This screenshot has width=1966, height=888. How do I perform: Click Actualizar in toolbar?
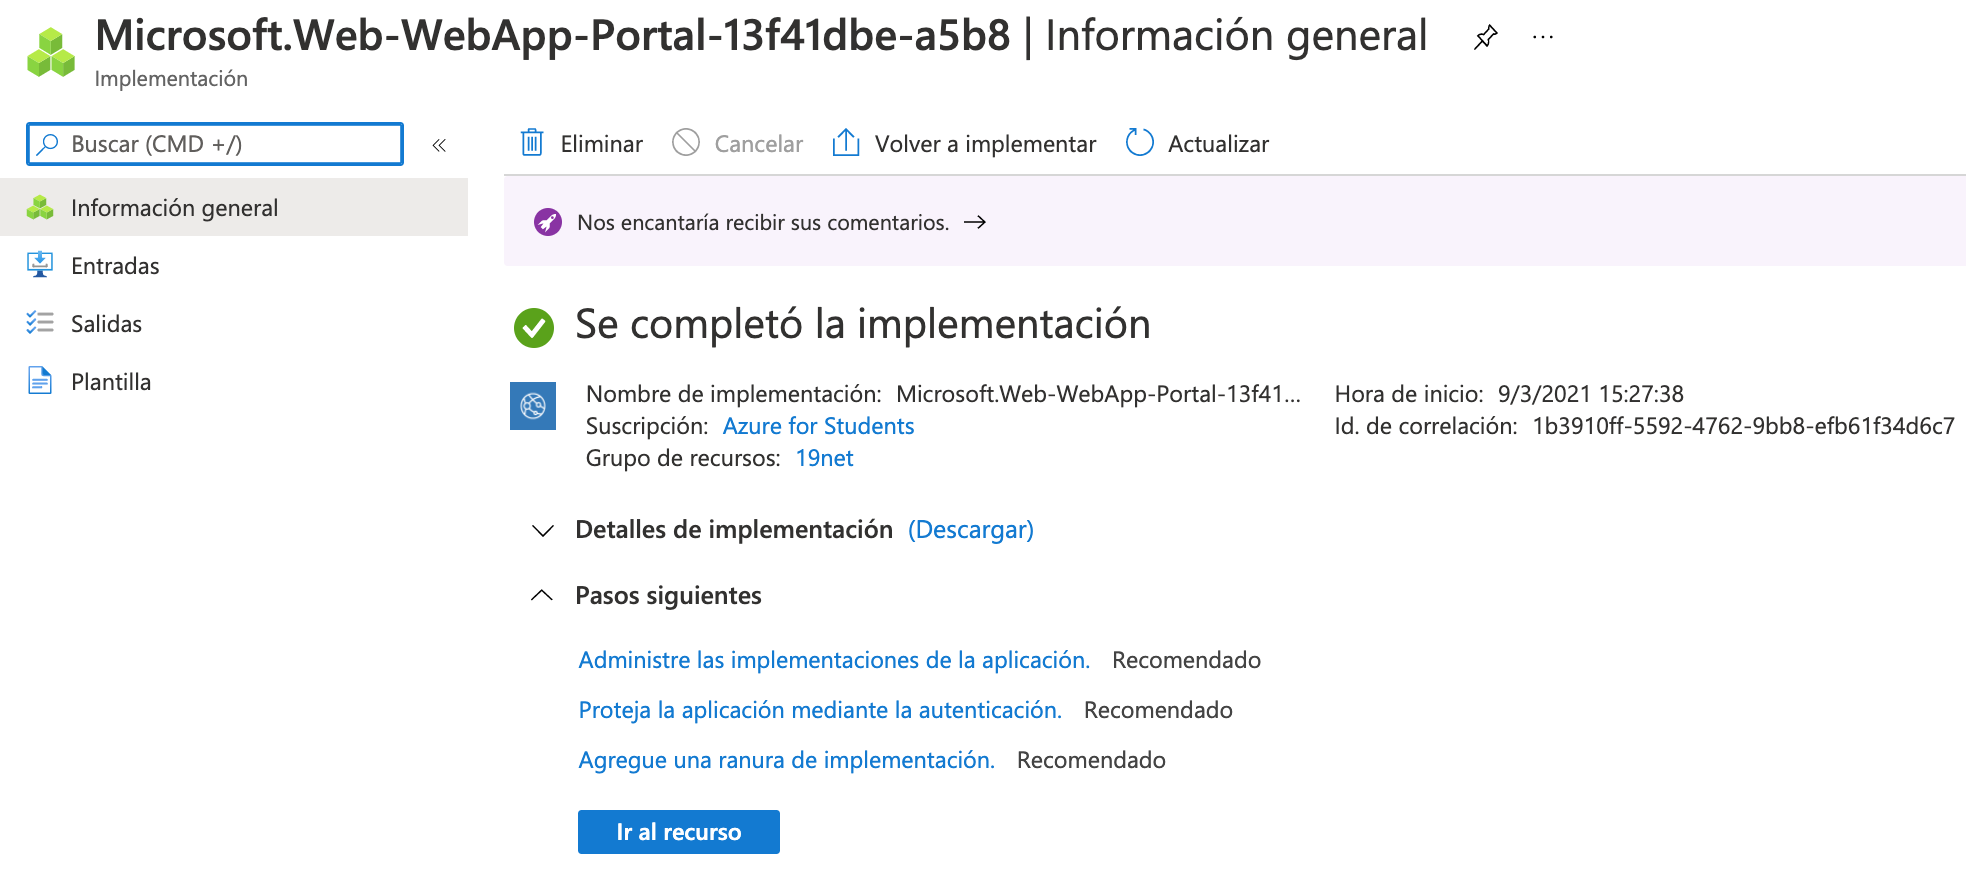(x=1197, y=144)
